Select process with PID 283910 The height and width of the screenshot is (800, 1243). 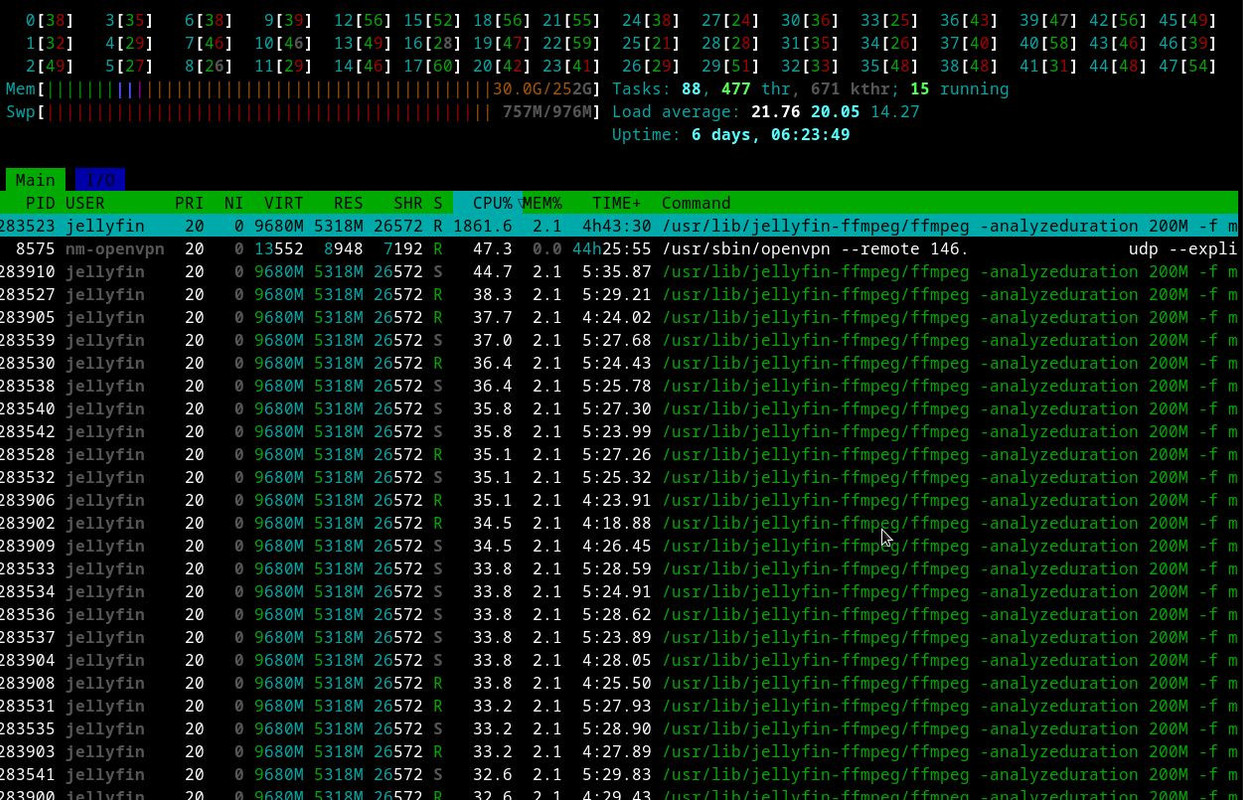(x=619, y=272)
